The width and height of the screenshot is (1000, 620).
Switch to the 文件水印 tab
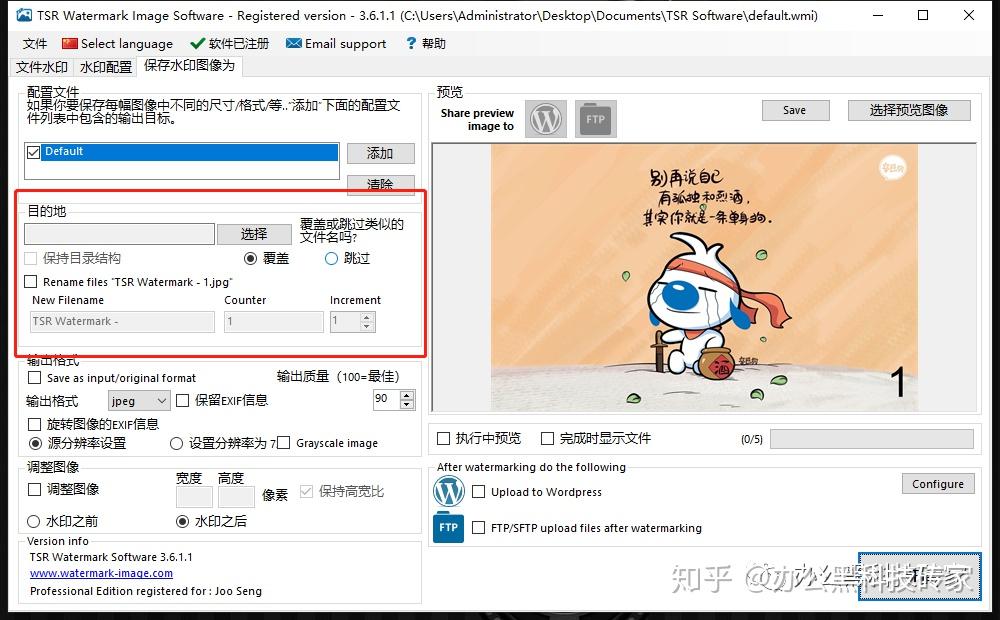[41, 67]
